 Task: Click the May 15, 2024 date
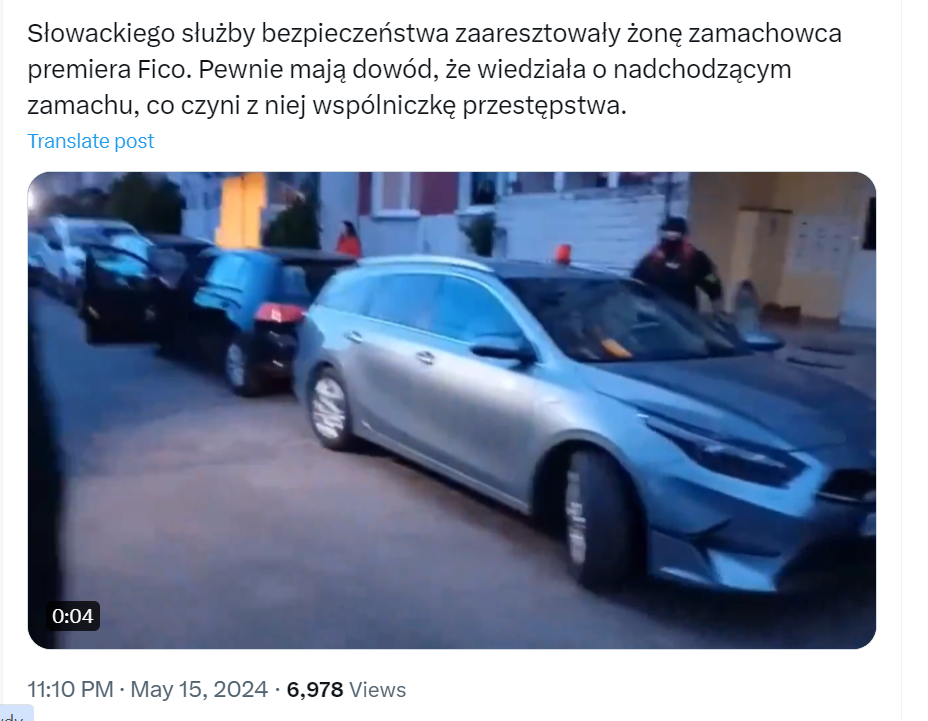pyautogui.click(x=199, y=690)
